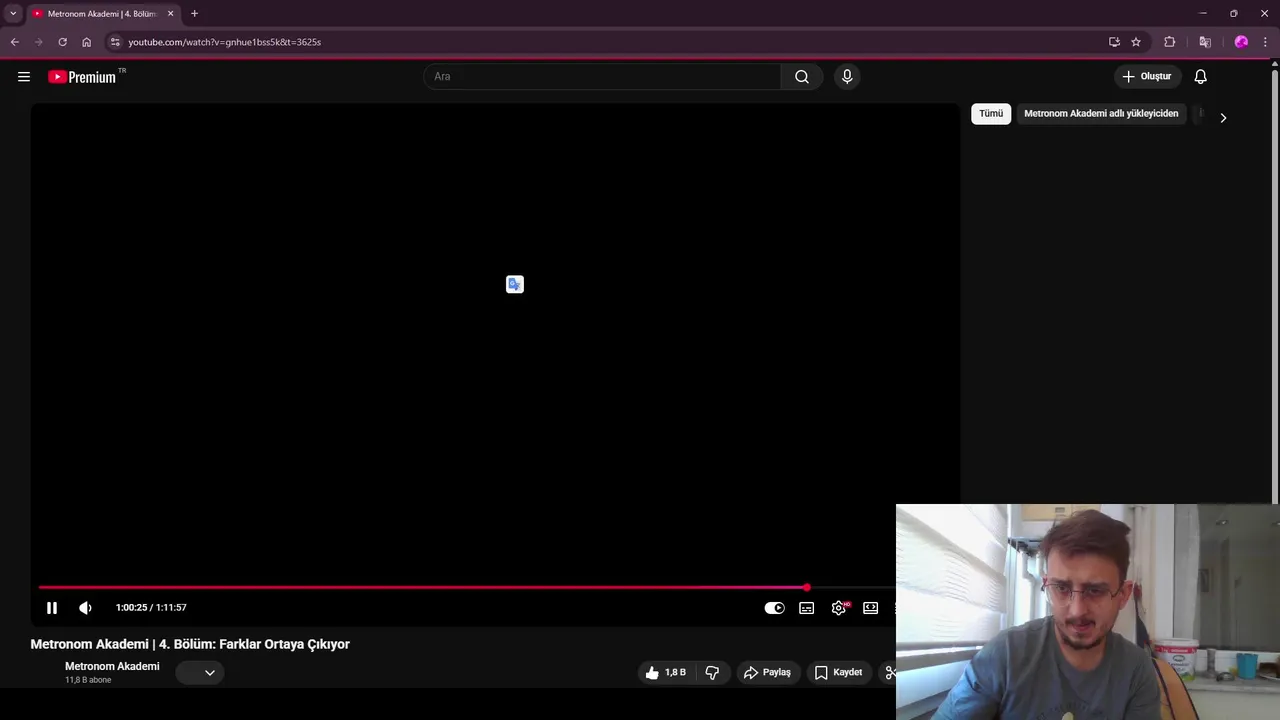Save video with Kaydet button
Image resolution: width=1280 pixels, height=720 pixels.
(838, 673)
